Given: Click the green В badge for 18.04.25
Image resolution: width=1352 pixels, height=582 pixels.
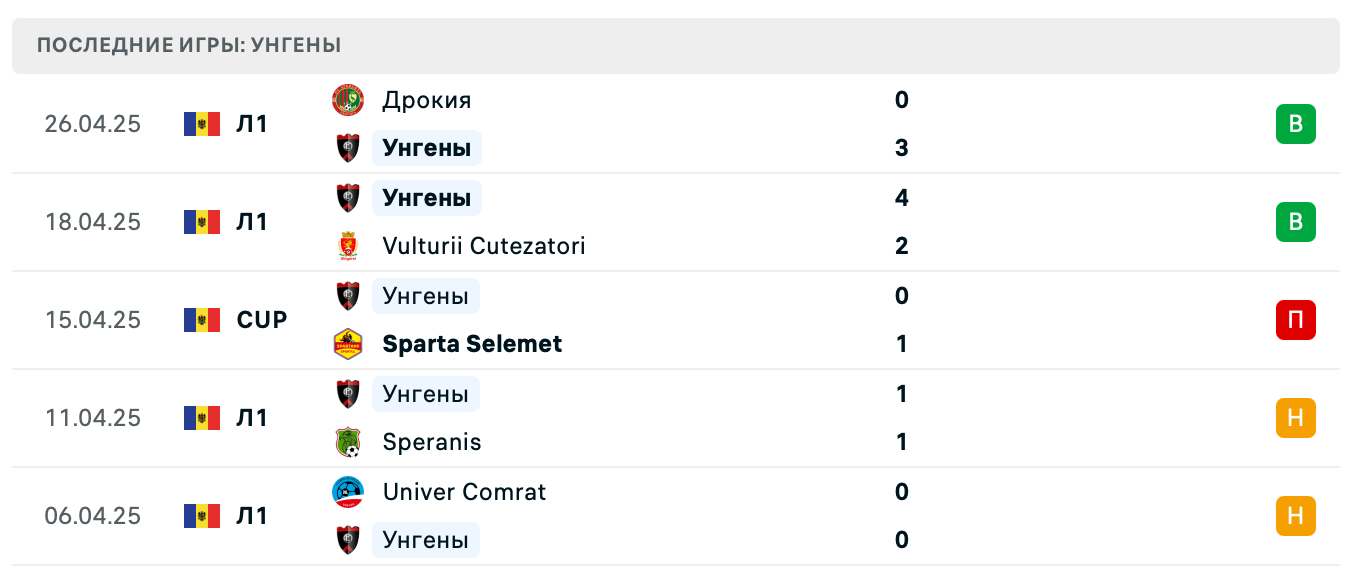Looking at the screenshot, I should 1295,222.
